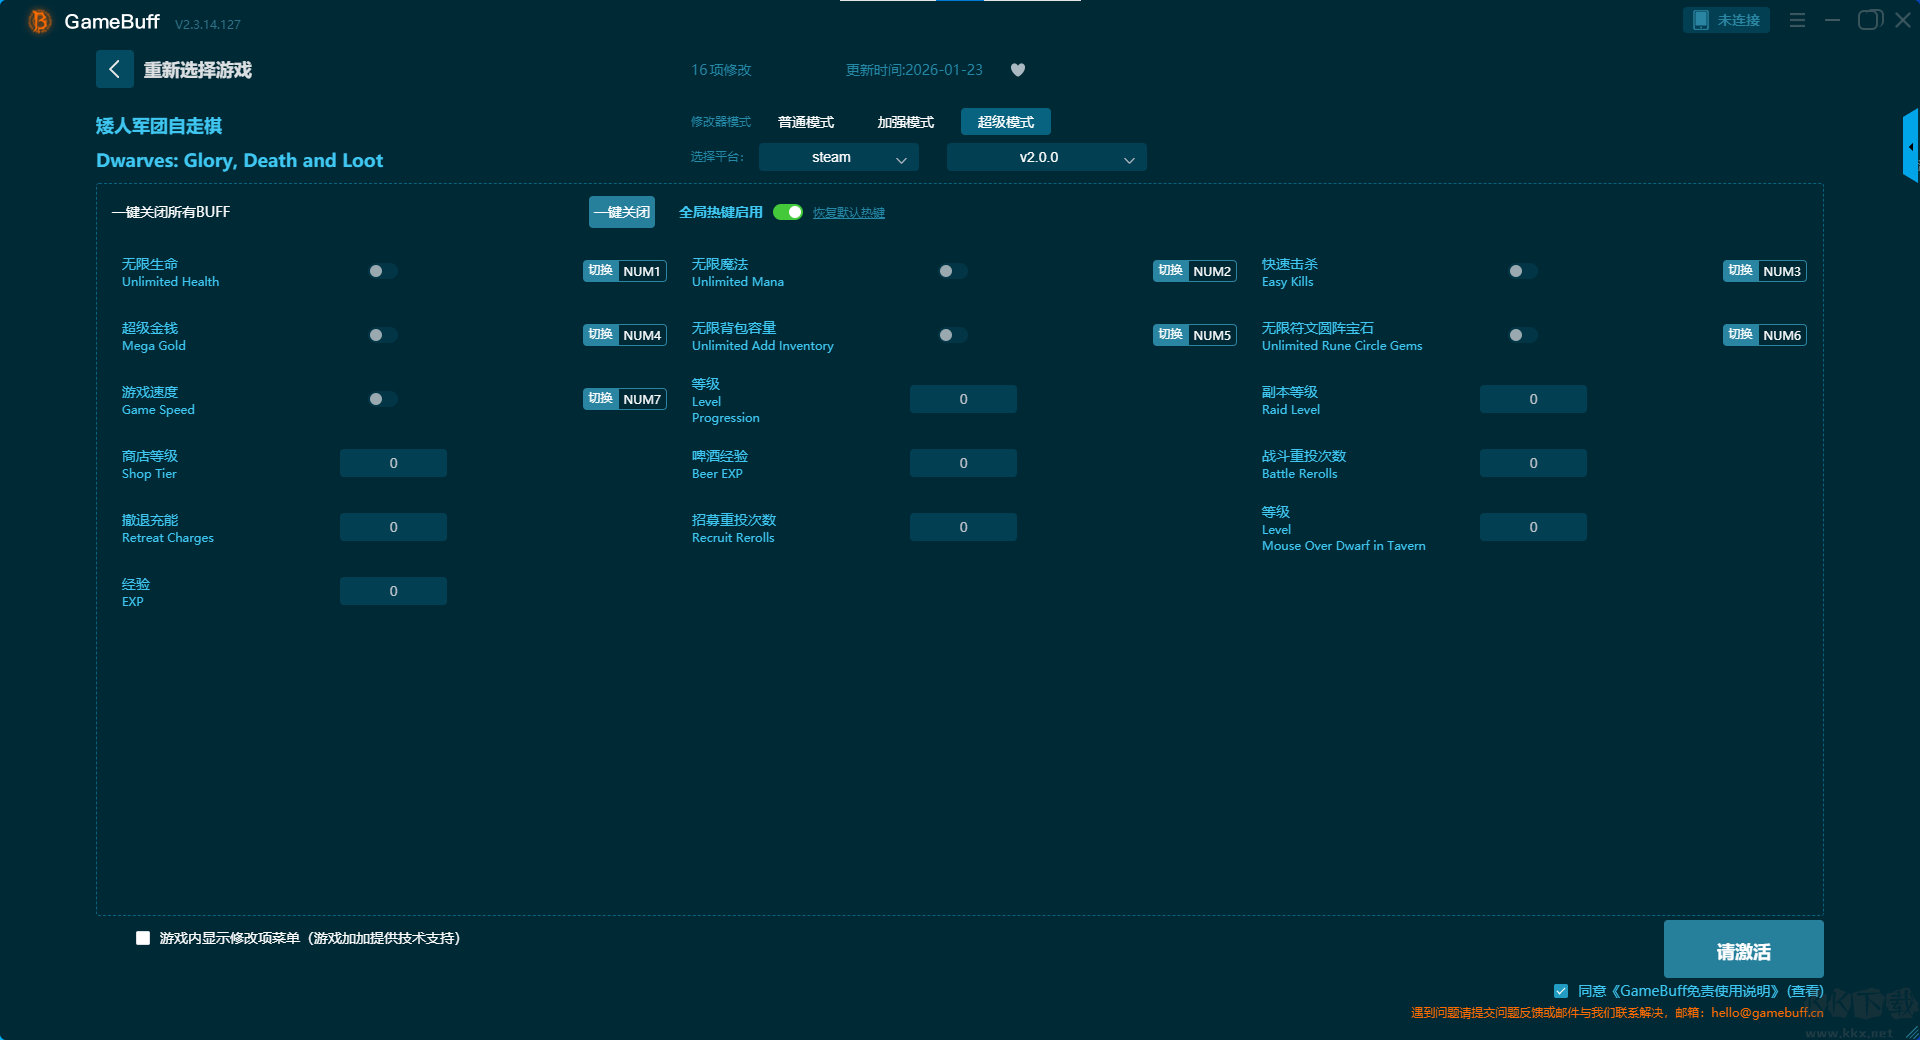The image size is (1920, 1040).
Task: Click the Shop Tier value field
Action: tap(393, 463)
